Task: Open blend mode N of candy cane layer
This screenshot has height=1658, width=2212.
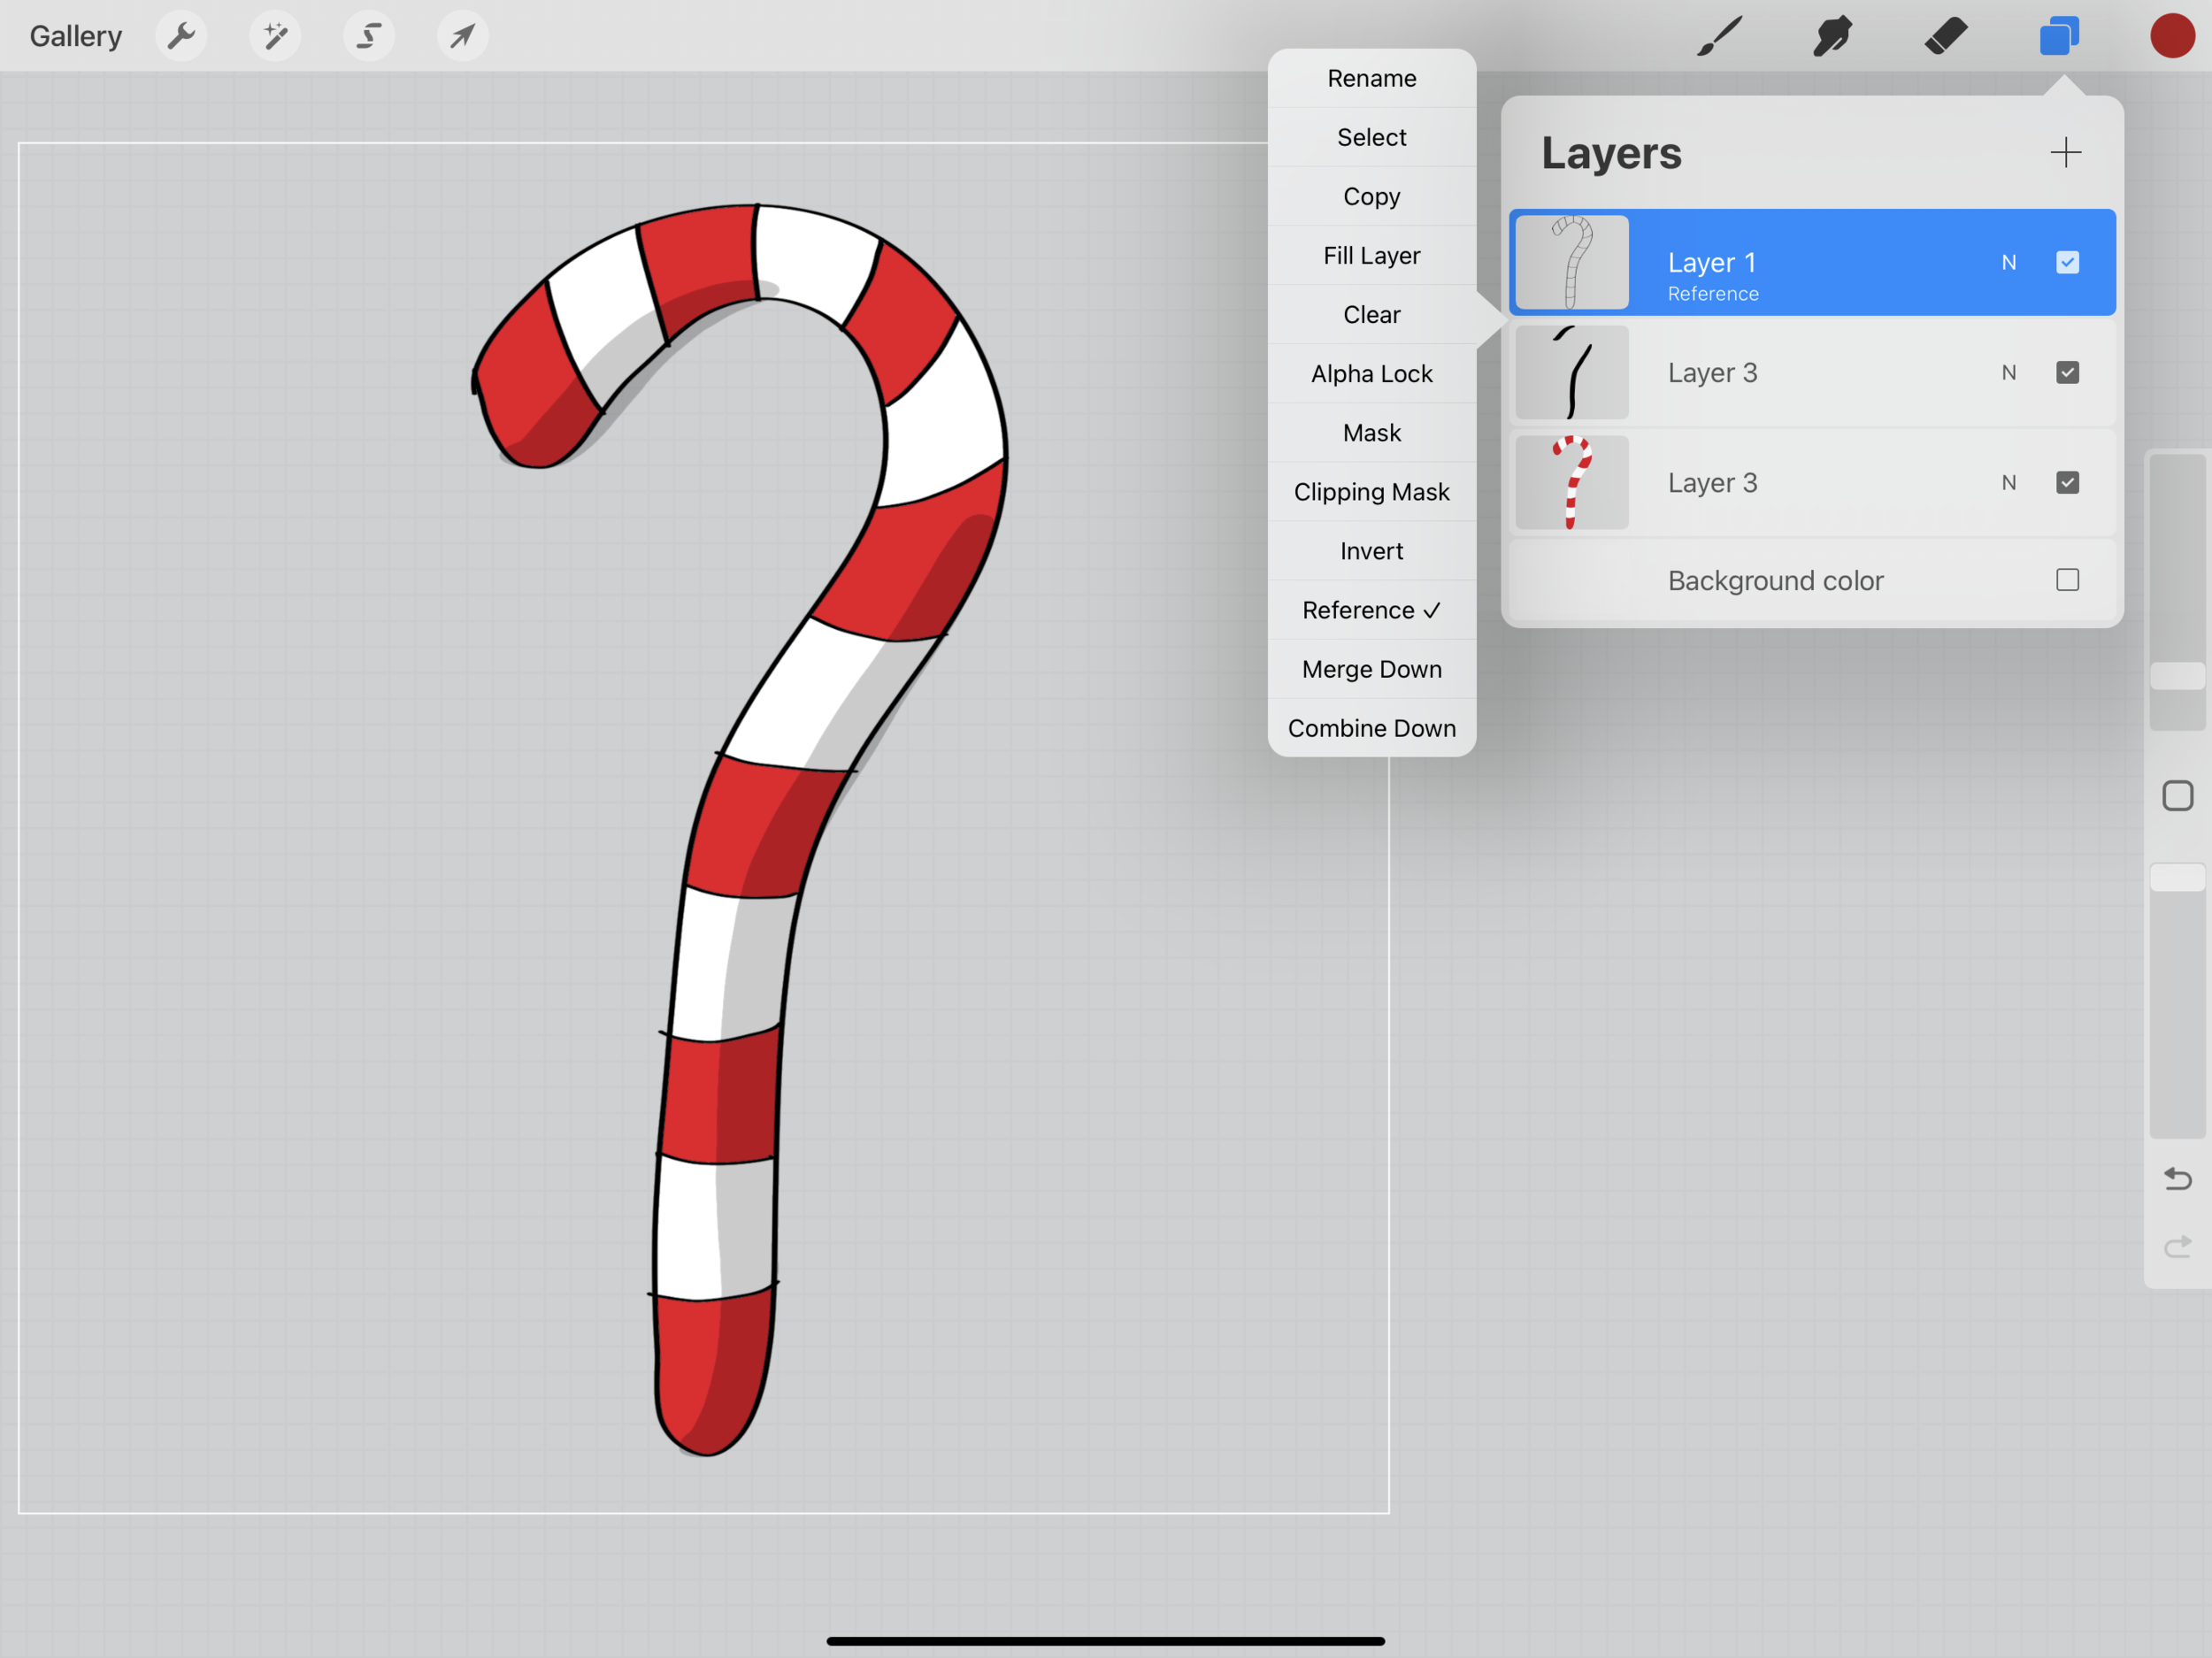Action: coord(2008,483)
